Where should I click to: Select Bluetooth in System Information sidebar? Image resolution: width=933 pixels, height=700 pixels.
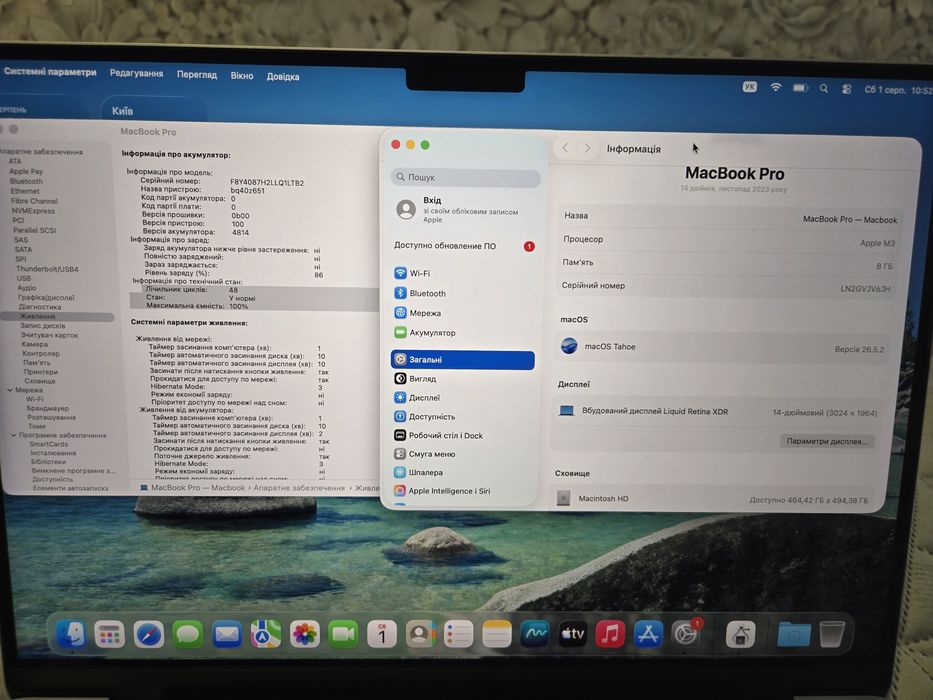click(26, 181)
